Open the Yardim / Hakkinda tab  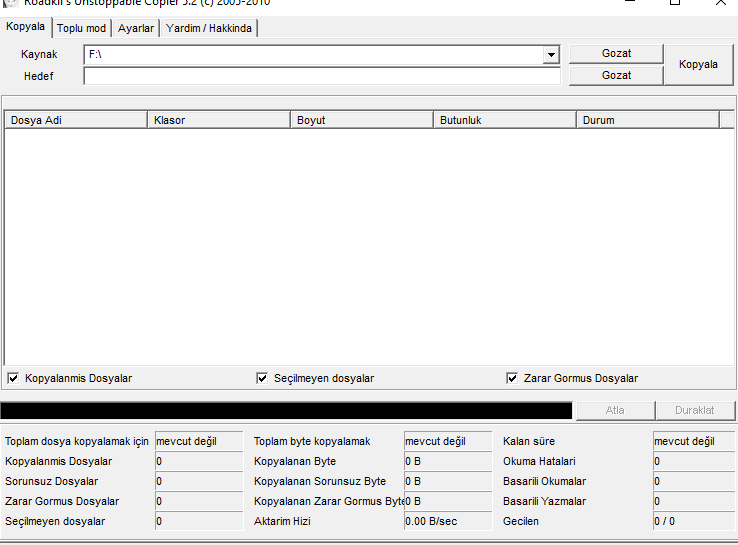(x=209, y=28)
